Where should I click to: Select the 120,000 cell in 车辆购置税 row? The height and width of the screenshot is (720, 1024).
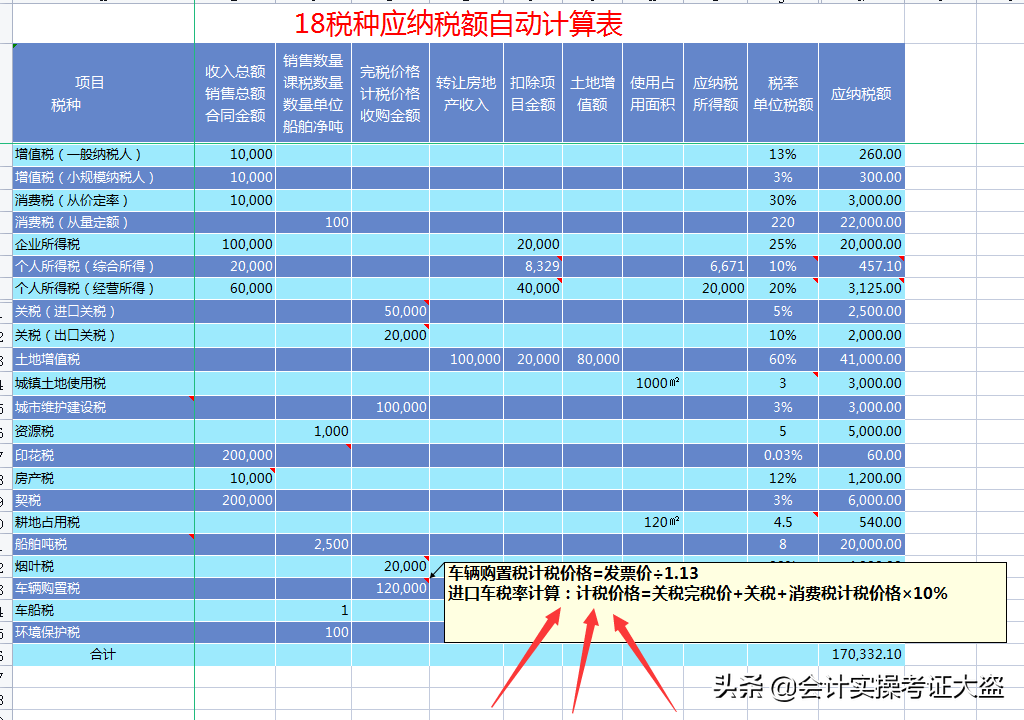tap(390, 588)
